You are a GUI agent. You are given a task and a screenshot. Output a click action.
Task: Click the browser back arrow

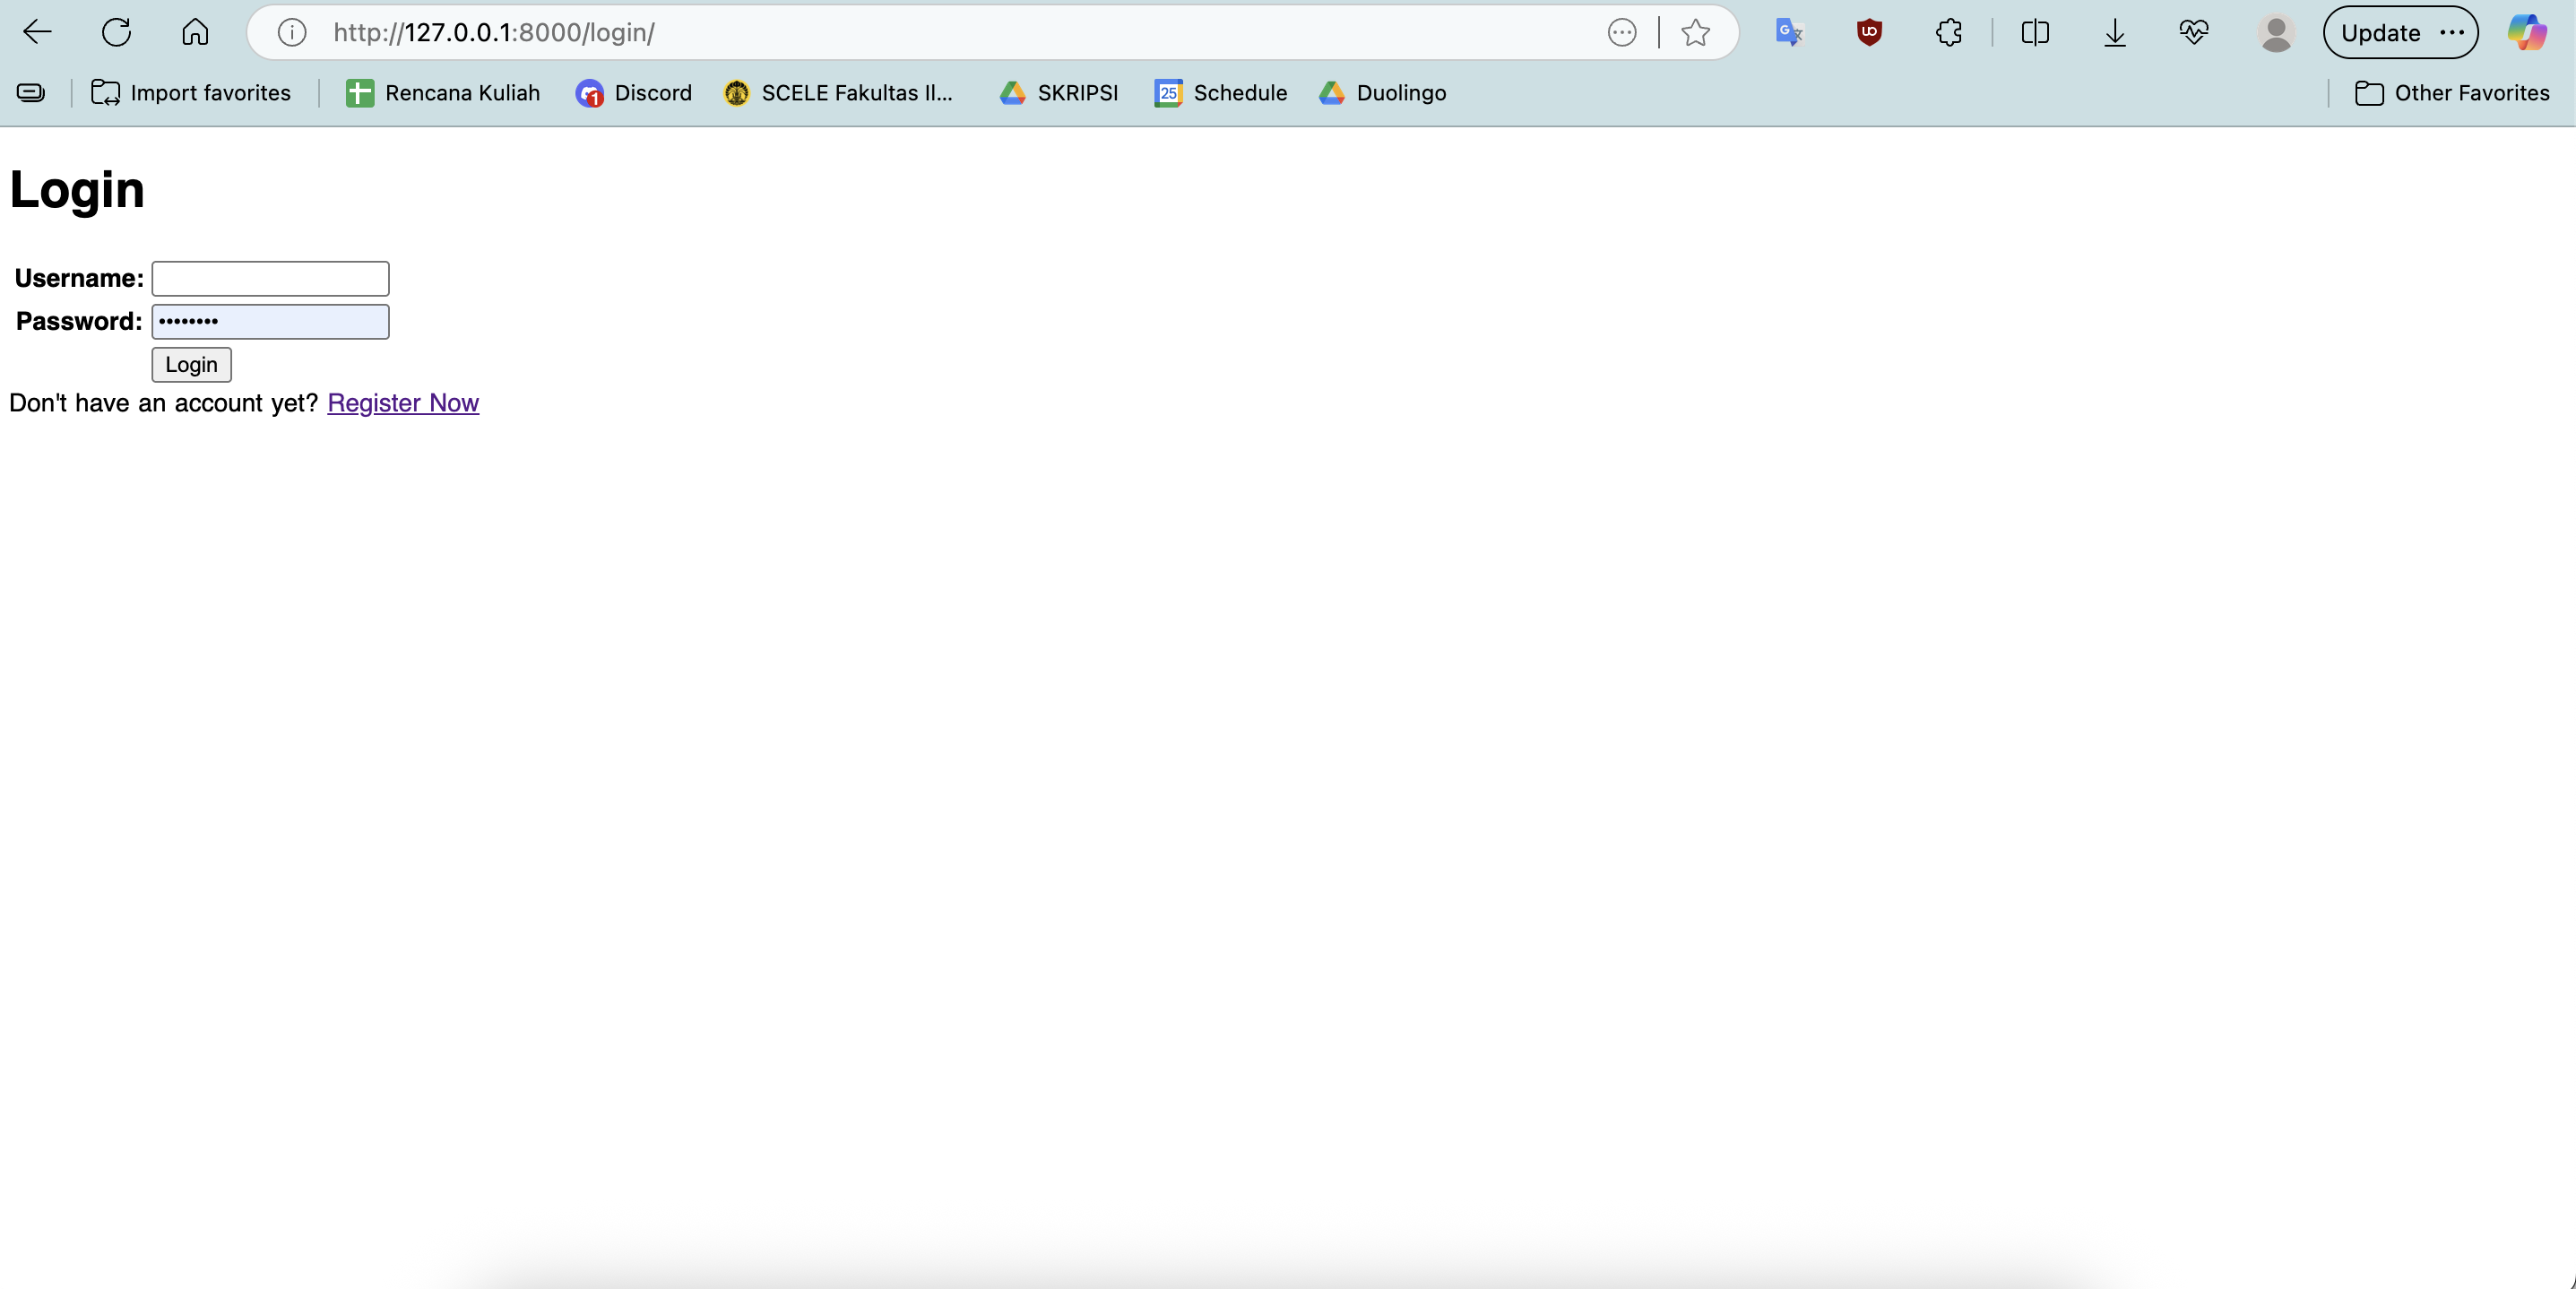(37, 32)
